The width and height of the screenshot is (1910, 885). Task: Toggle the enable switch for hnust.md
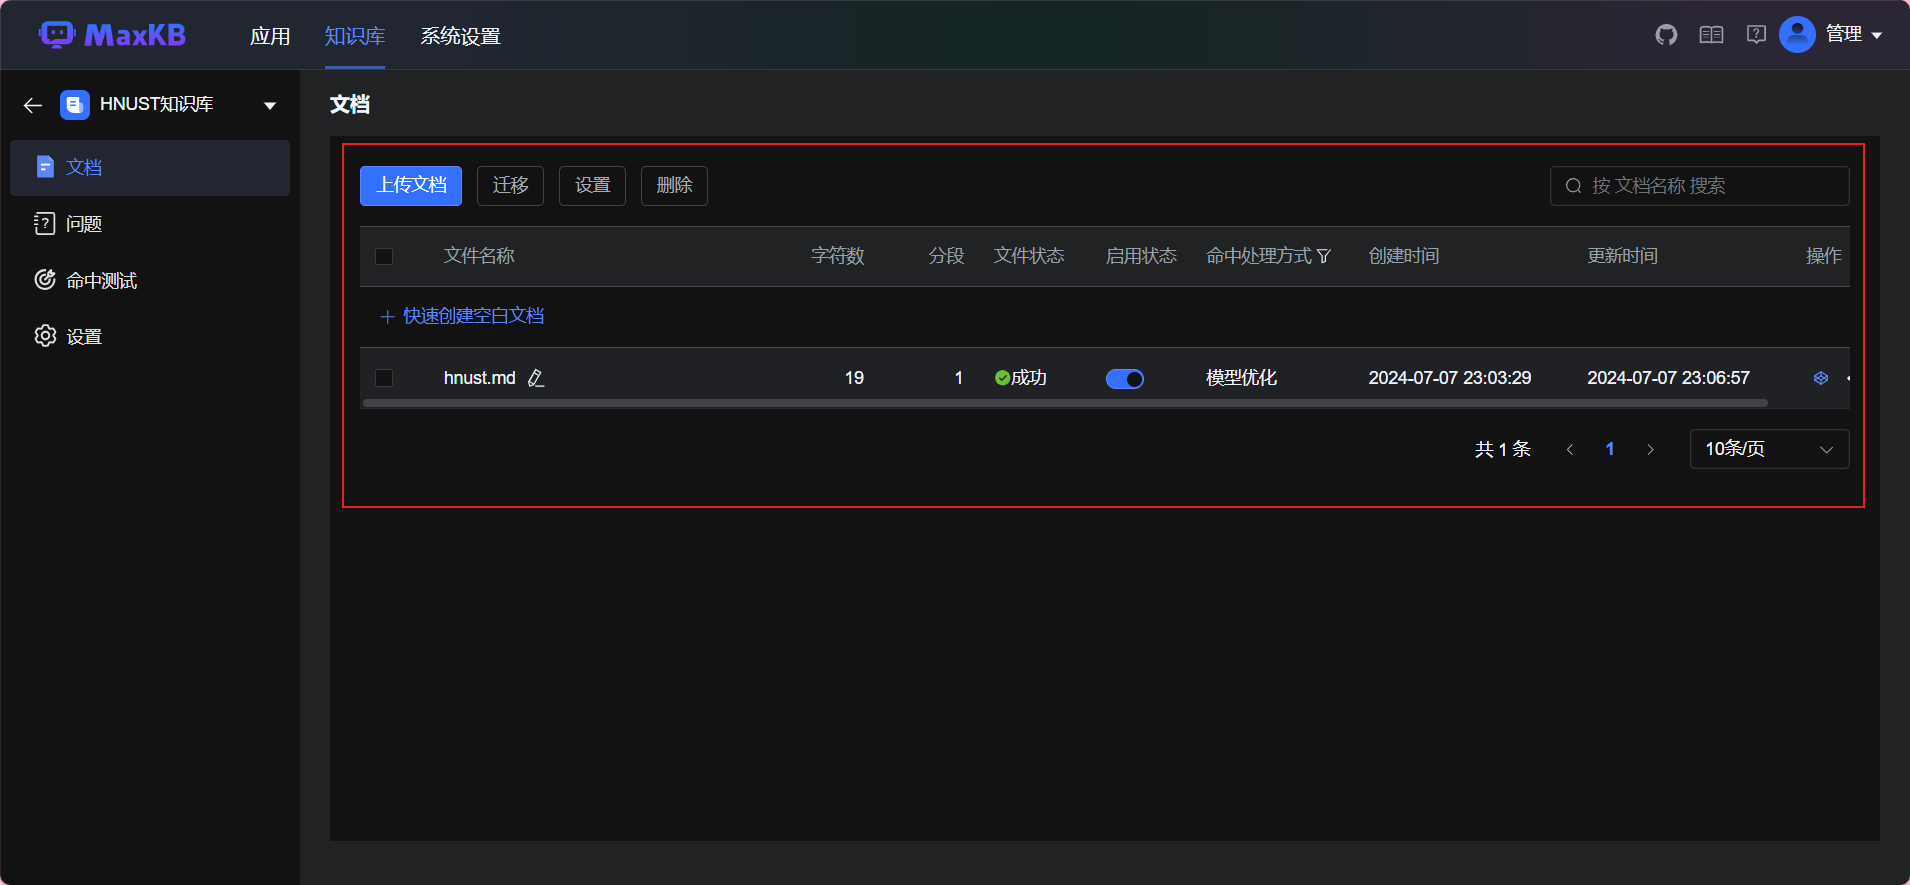point(1124,379)
